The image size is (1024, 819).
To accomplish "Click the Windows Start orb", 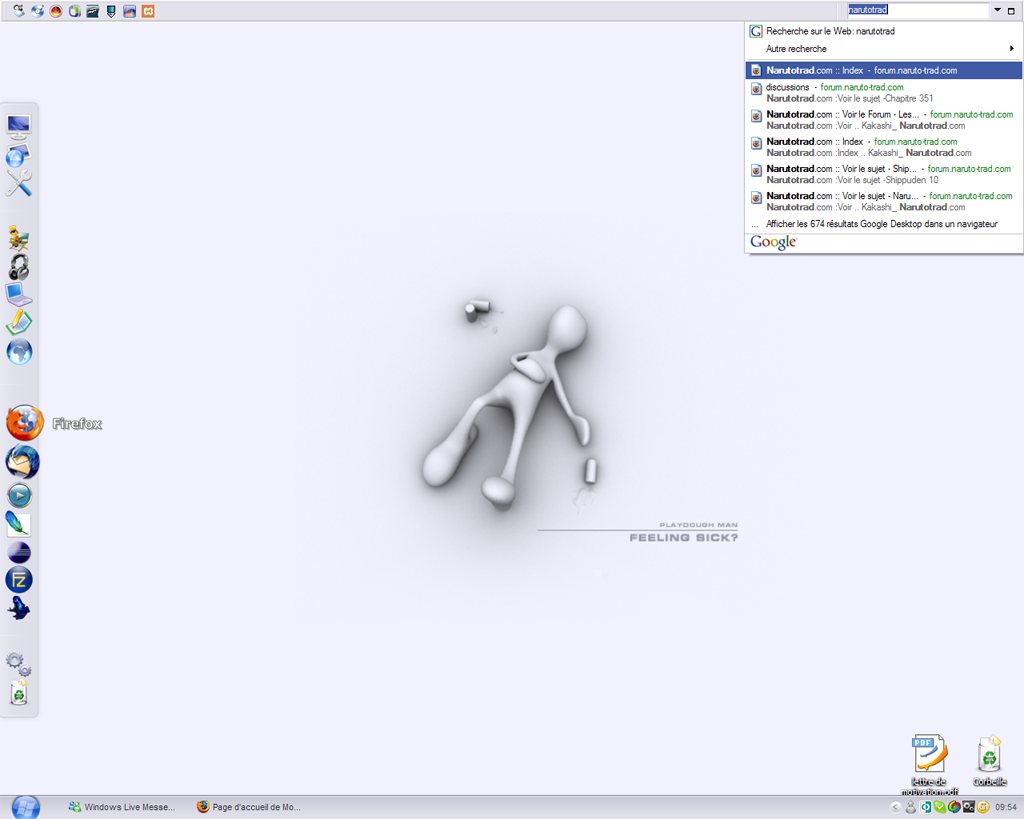I will click(x=26, y=807).
